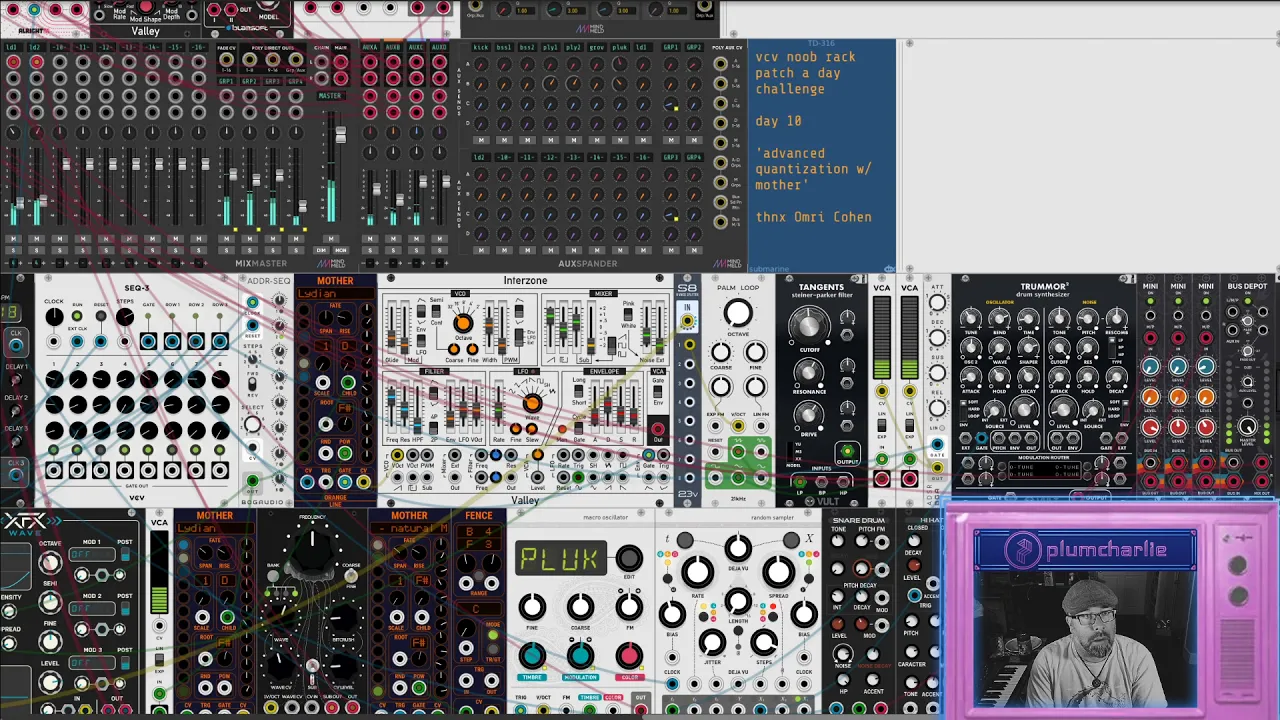Viewport: 1280px width, 720px height.
Task: Click the PLUK display on macro oscillator
Action: (x=560, y=558)
